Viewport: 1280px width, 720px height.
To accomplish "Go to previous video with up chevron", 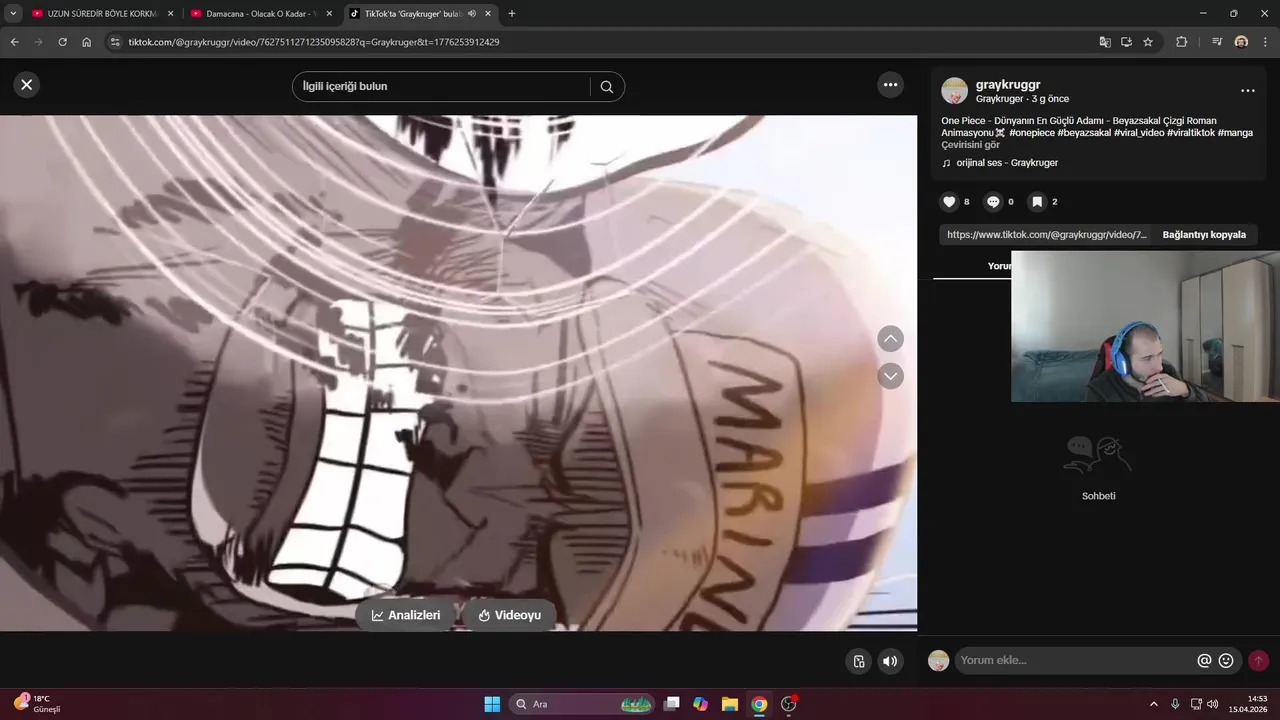I will [890, 339].
